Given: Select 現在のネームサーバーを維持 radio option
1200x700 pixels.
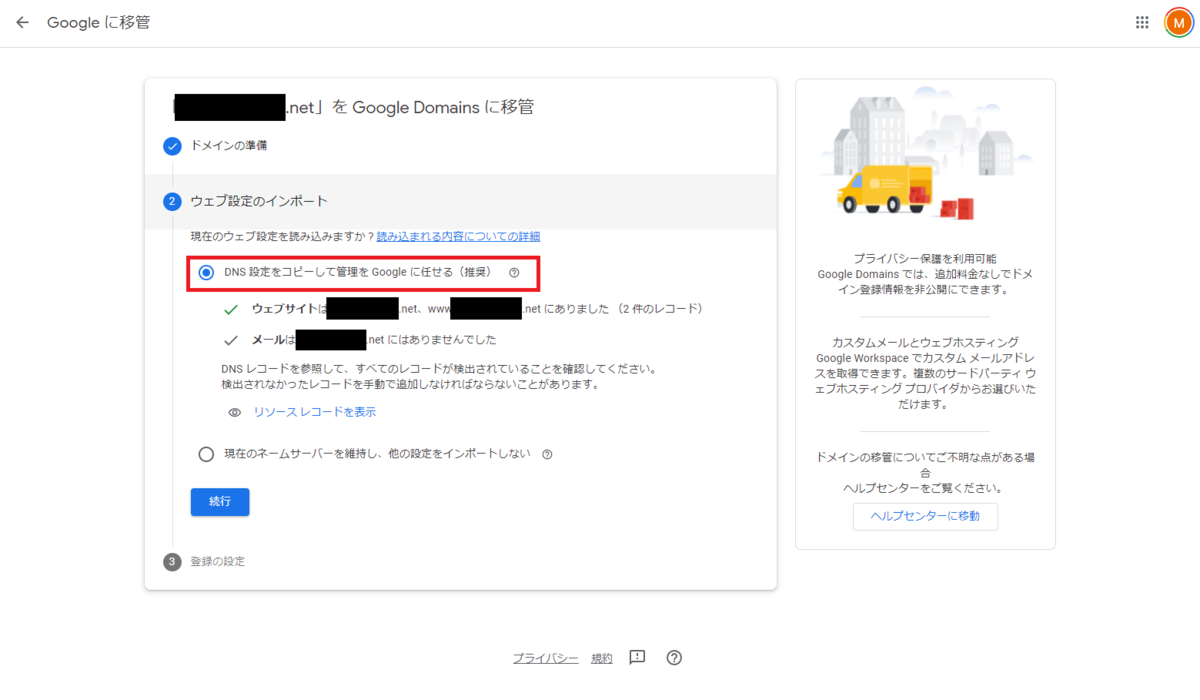Looking at the screenshot, I should click(x=206, y=454).
